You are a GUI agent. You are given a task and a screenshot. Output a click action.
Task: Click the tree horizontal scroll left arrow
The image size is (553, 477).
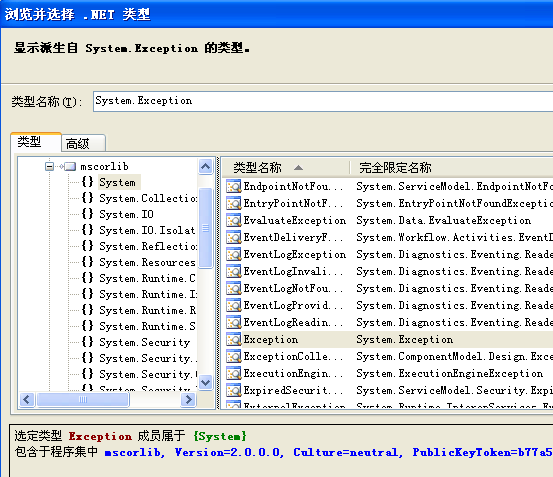pos(27,399)
